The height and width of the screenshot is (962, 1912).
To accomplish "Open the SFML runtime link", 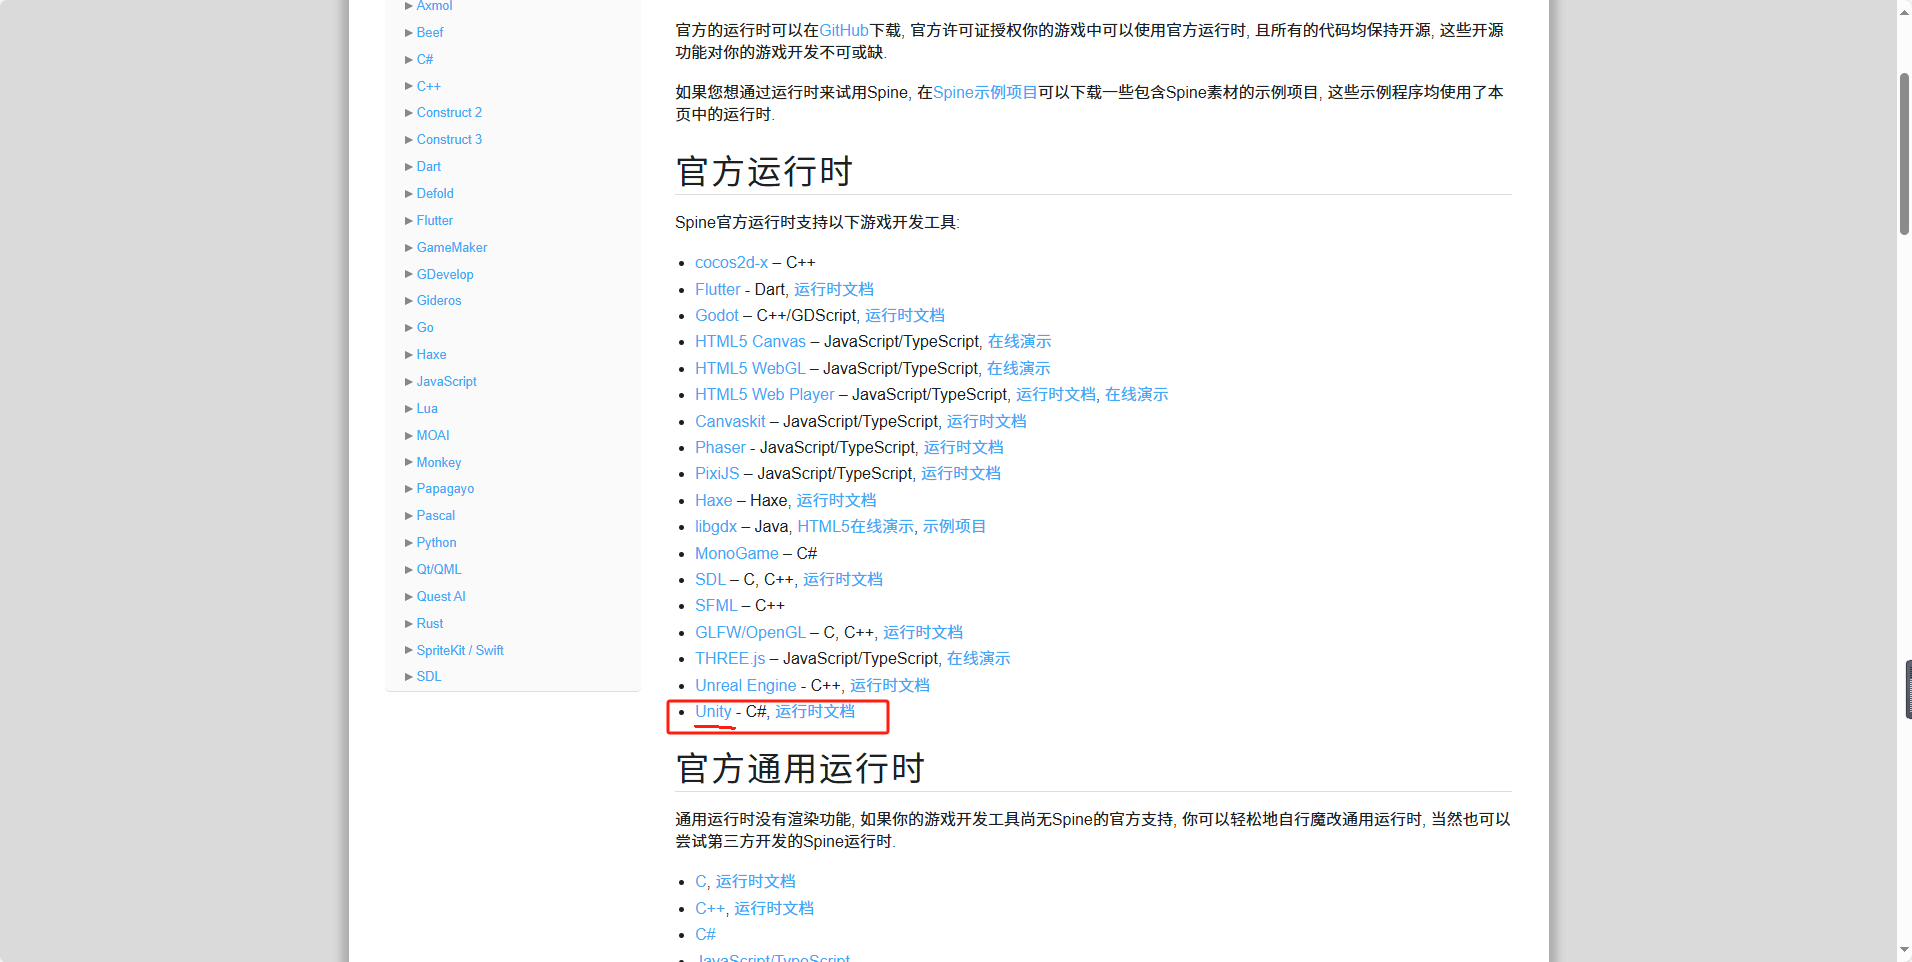I will pyautogui.click(x=716, y=605).
